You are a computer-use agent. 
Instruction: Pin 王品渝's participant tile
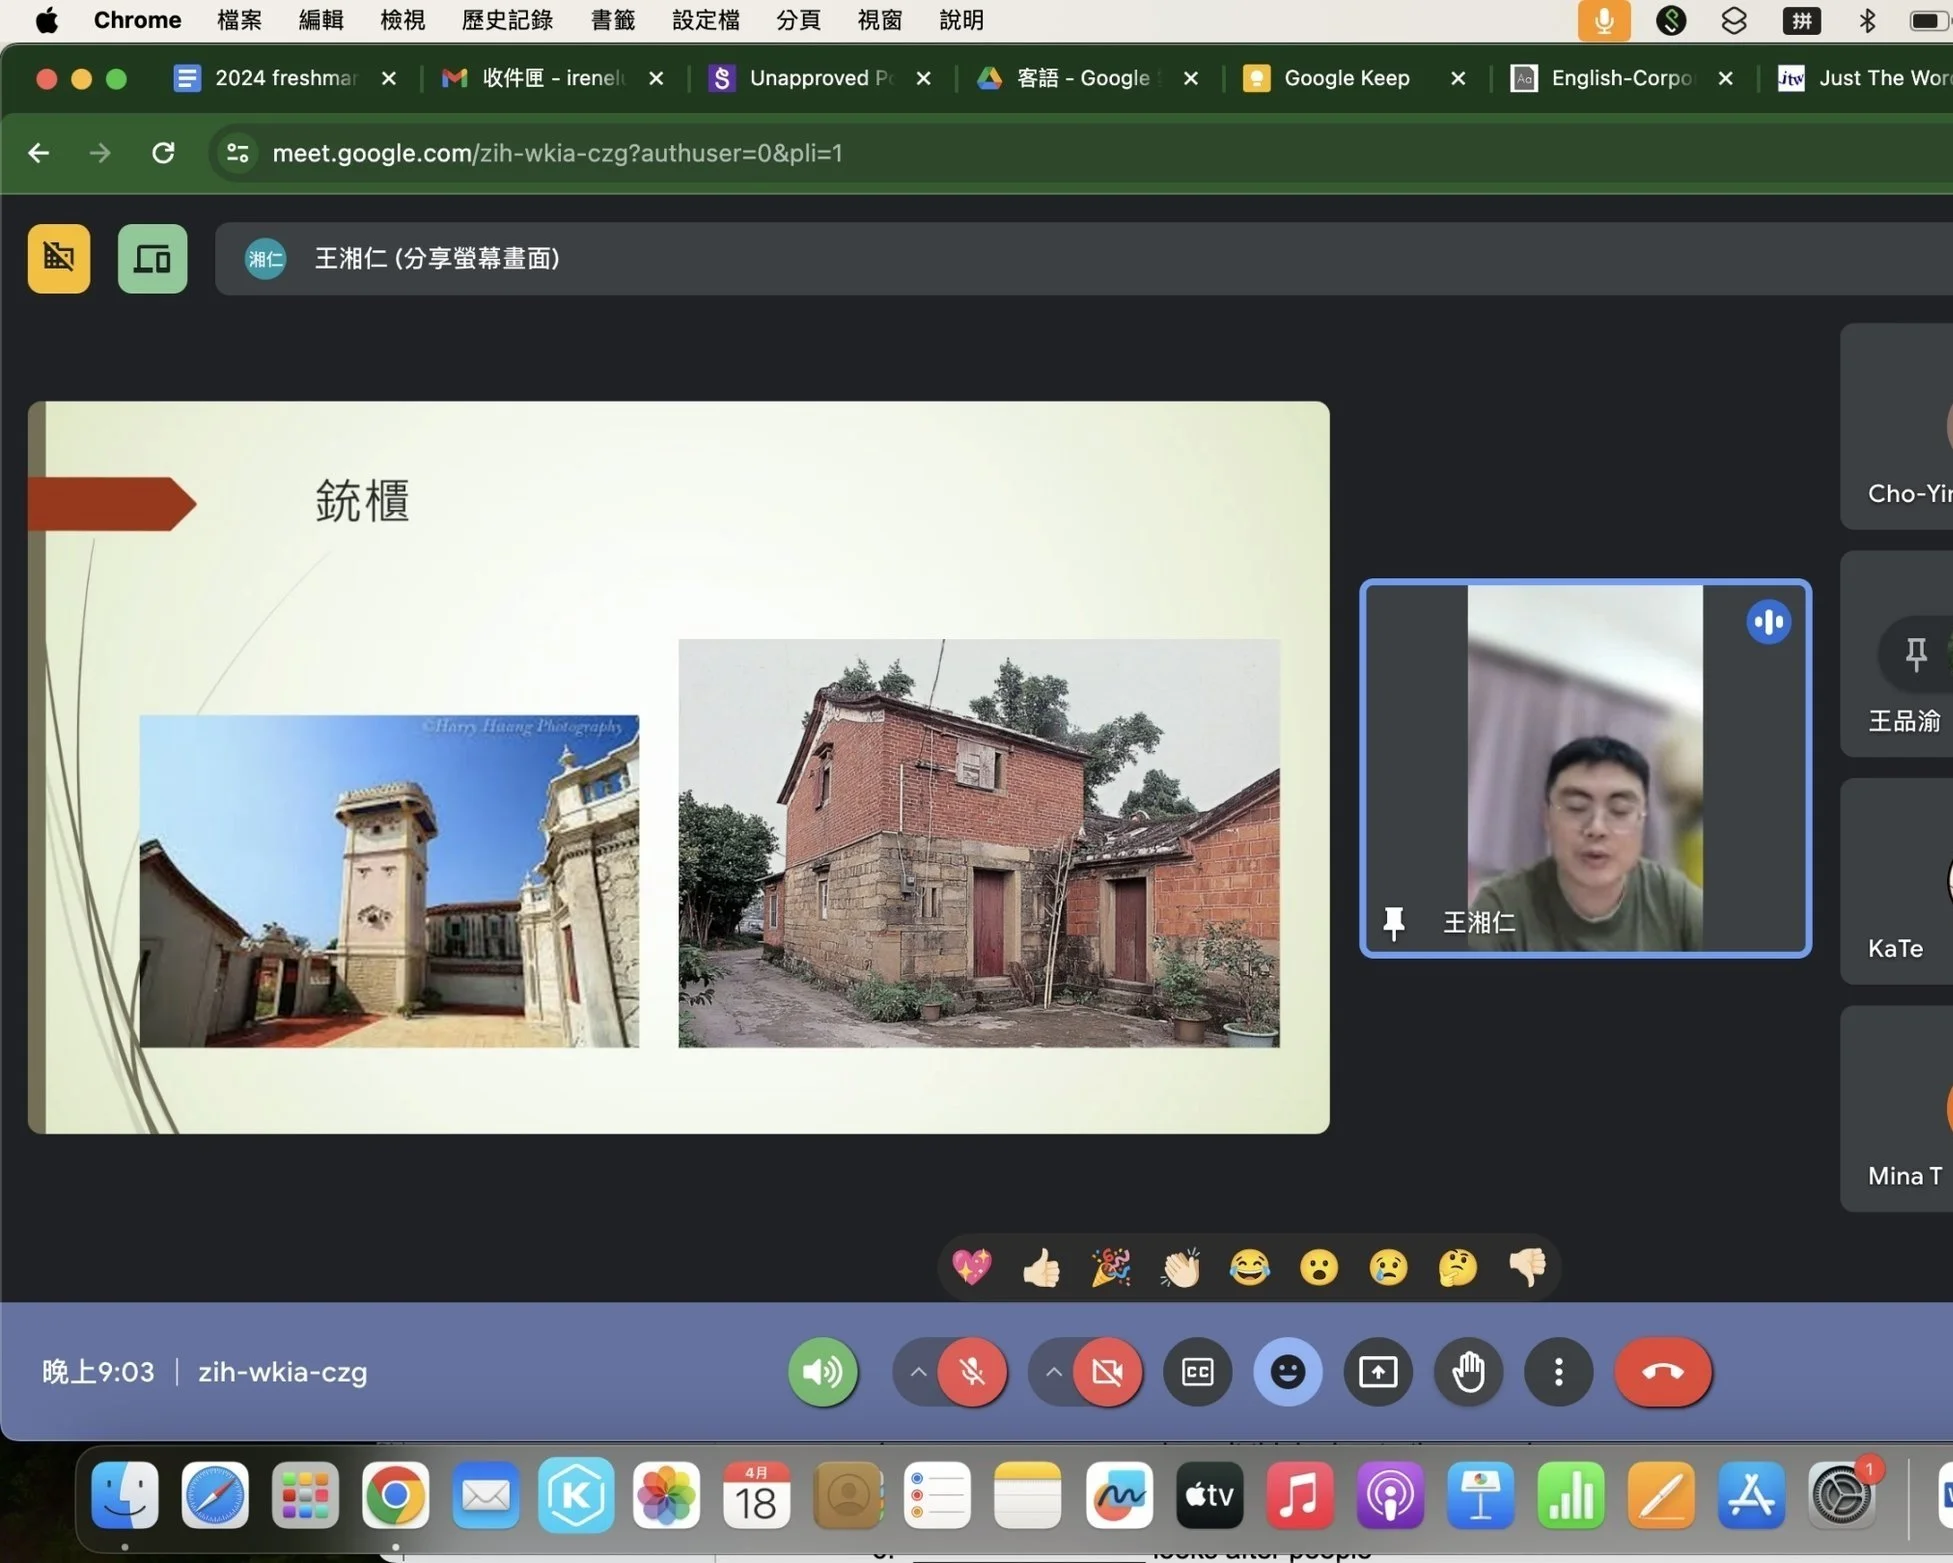point(1915,654)
